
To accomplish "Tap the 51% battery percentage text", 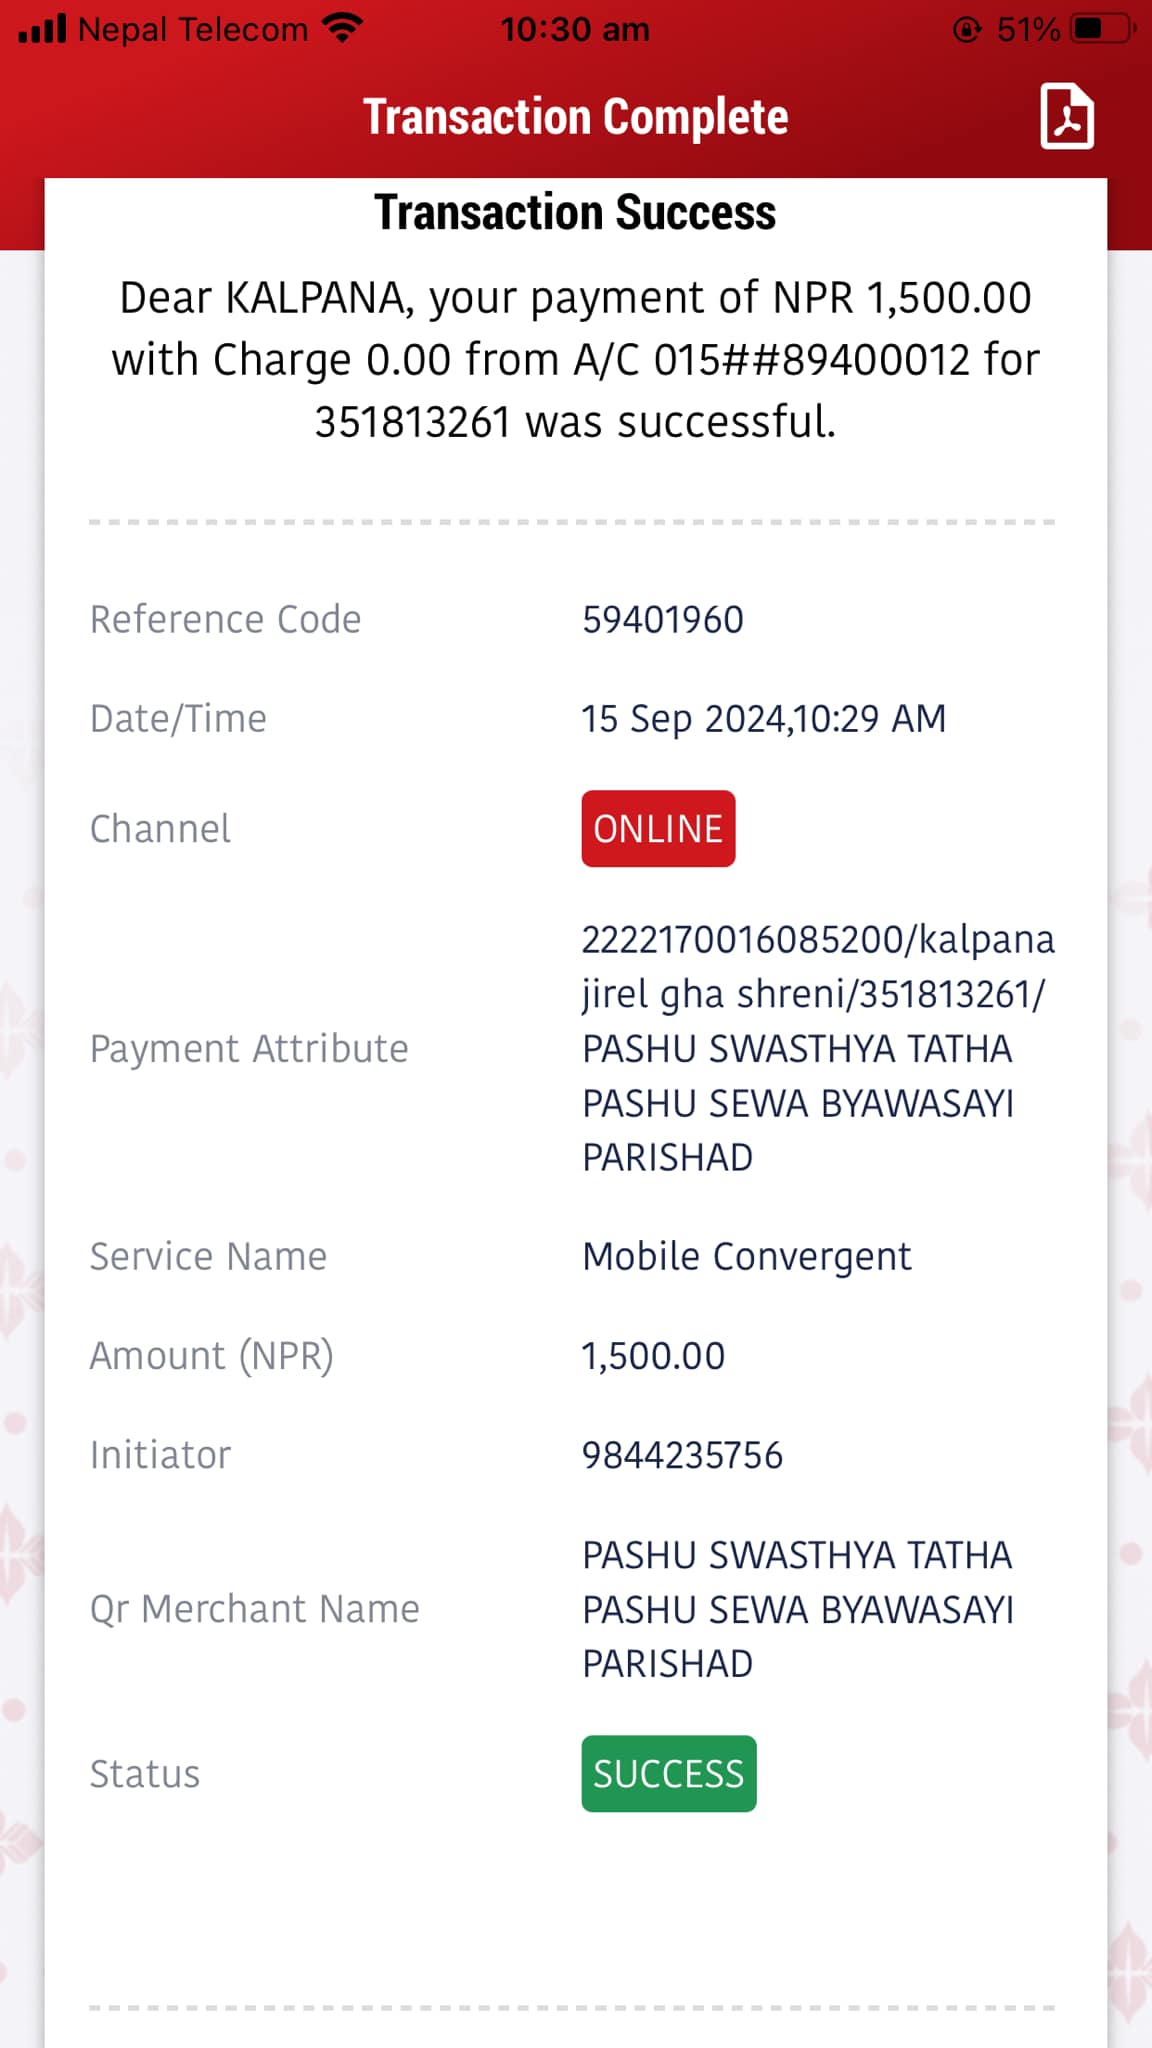I will pyautogui.click(x=1029, y=29).
